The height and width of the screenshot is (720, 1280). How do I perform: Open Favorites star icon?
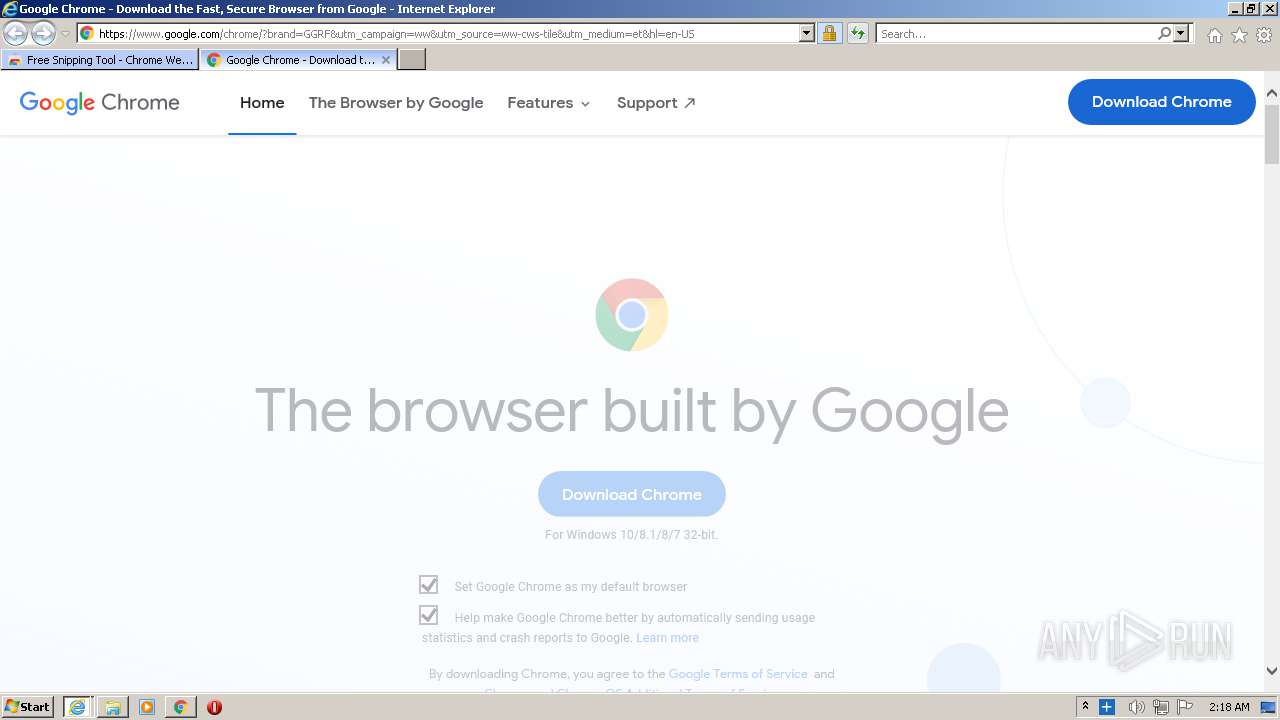(x=1239, y=35)
